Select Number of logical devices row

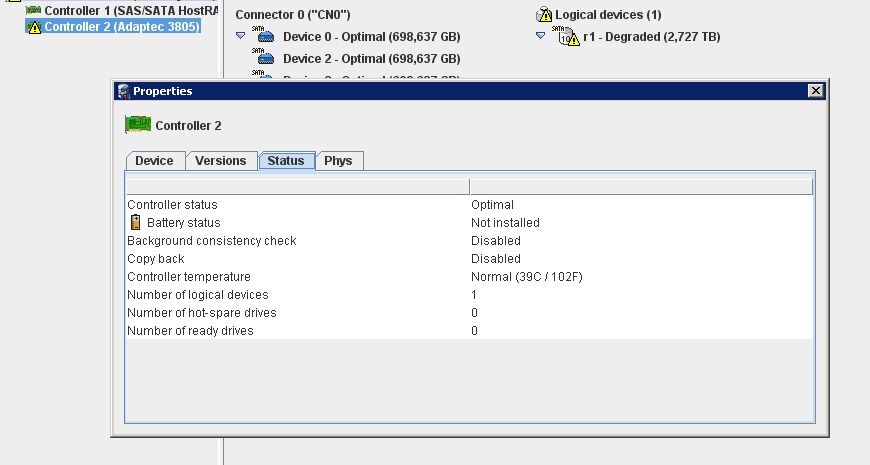click(469, 295)
